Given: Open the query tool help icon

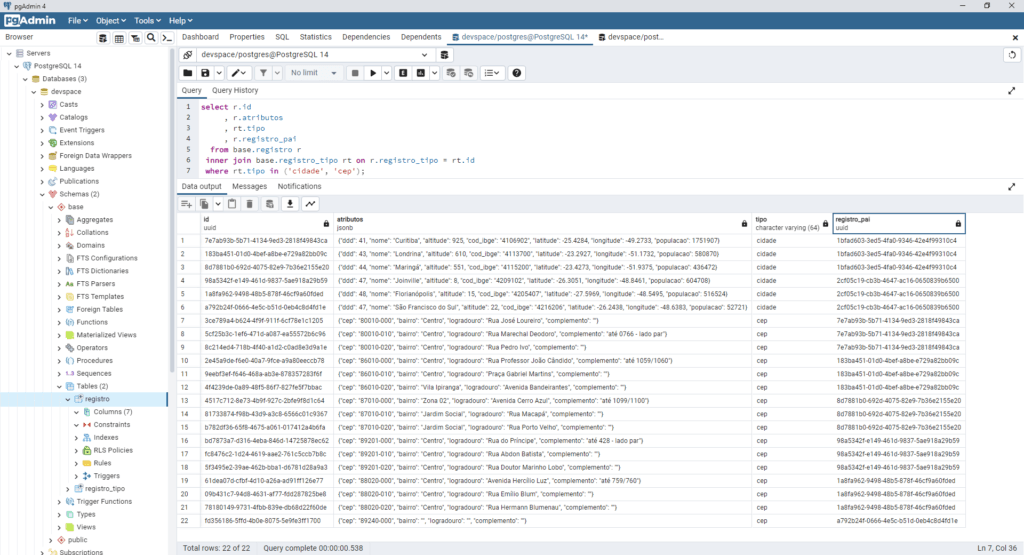Looking at the screenshot, I should click(517, 73).
